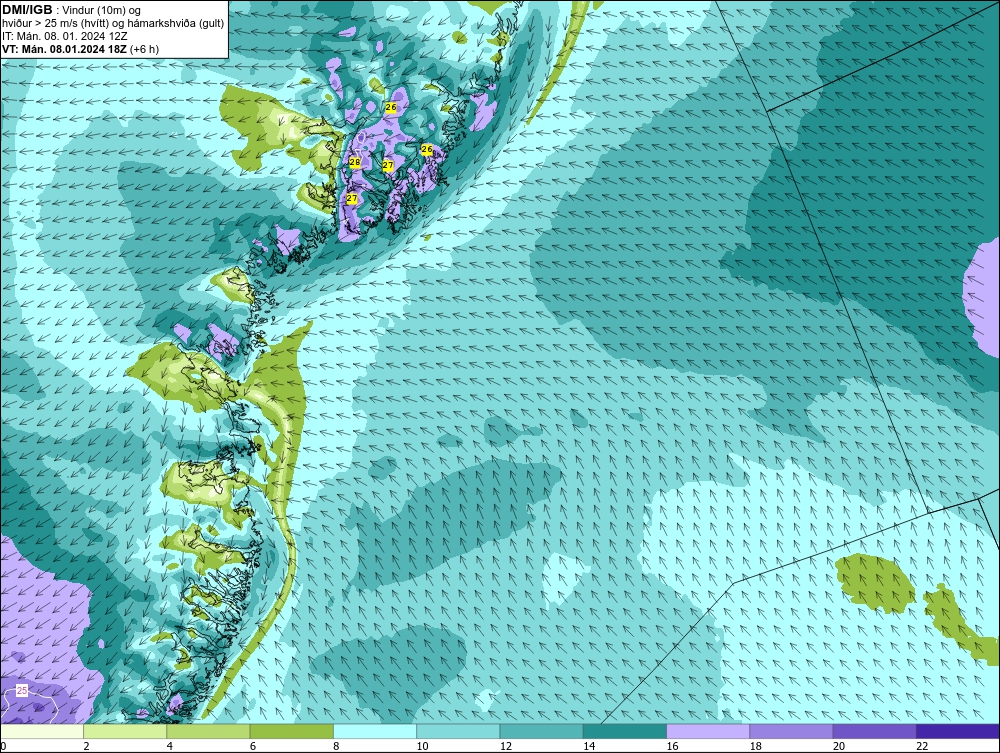Select the 16–18 m/s light purple legend swatch
The width and height of the screenshot is (1000, 753).
coord(708,731)
